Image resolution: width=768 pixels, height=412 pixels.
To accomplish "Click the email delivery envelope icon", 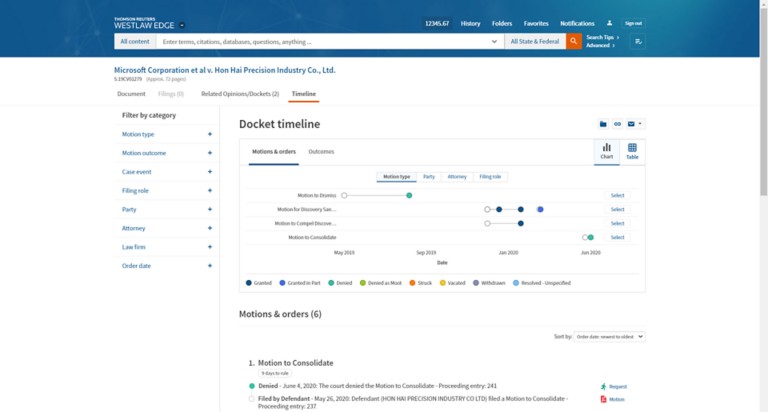I will tap(631, 124).
